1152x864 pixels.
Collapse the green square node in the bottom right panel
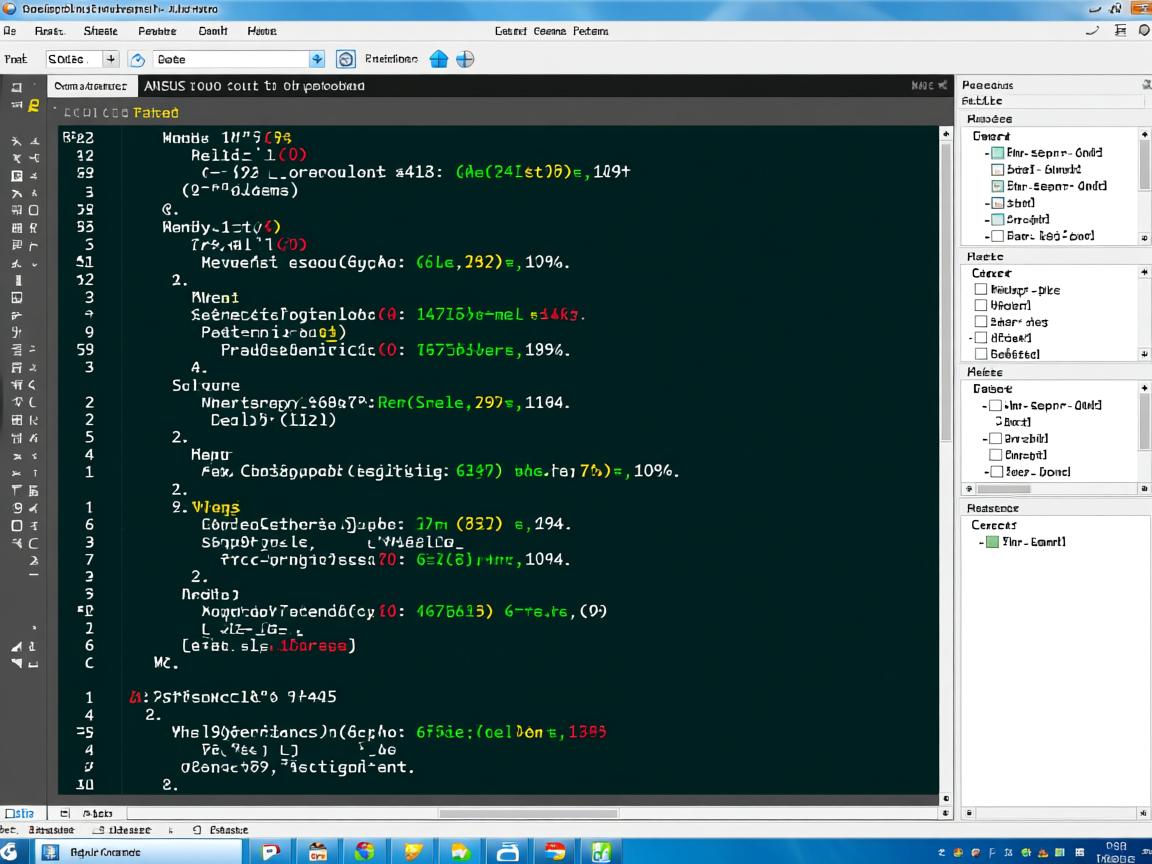coord(981,542)
